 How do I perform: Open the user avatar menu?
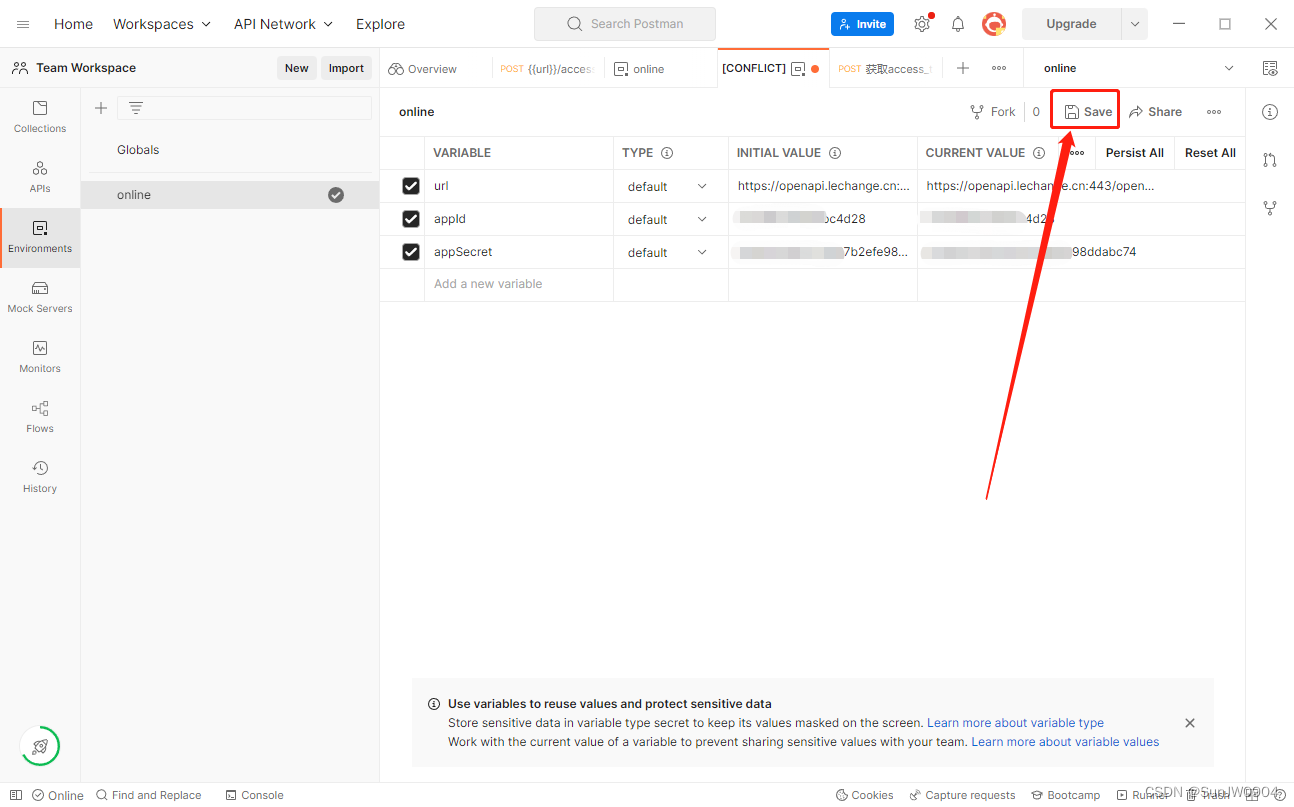[993, 24]
